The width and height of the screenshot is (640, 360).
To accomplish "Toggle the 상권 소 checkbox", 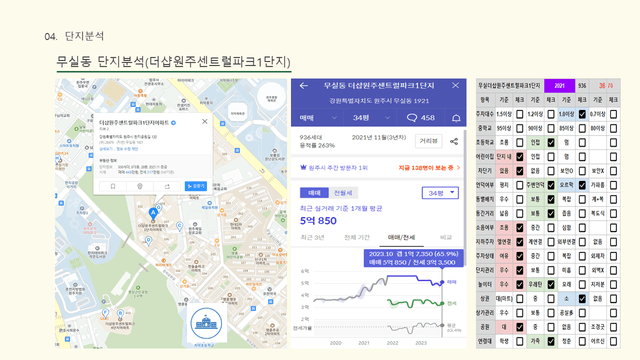I will click(x=582, y=299).
